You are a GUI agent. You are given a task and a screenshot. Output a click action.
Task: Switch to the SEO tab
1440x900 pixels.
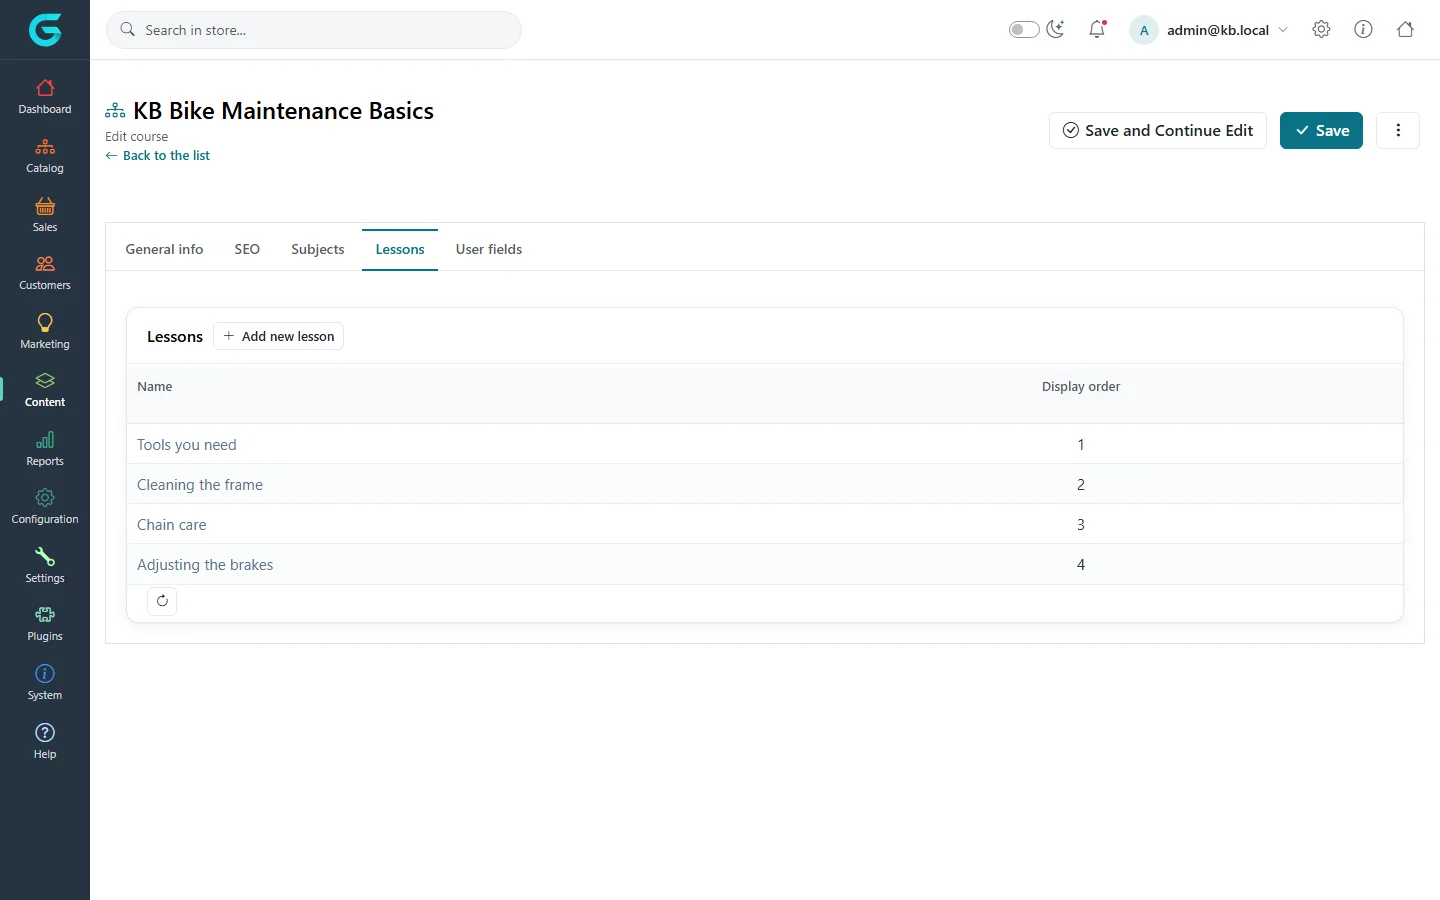click(247, 249)
